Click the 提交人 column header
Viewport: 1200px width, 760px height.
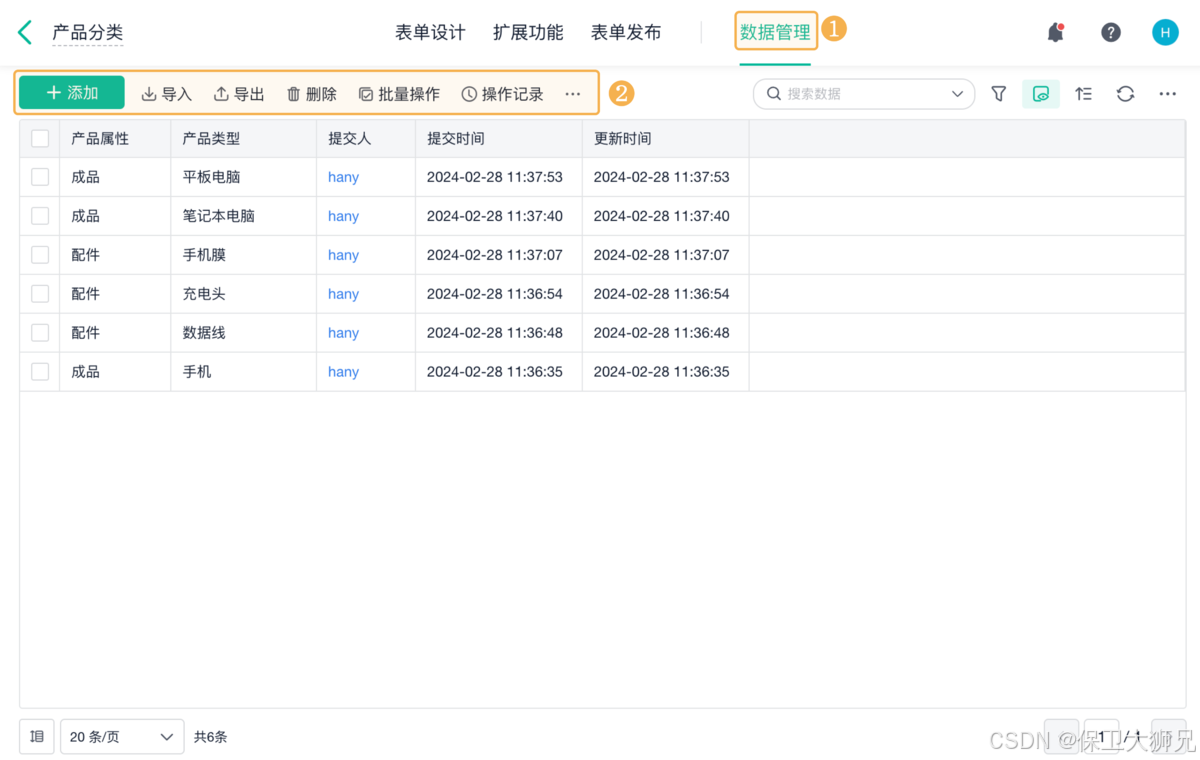pos(365,139)
